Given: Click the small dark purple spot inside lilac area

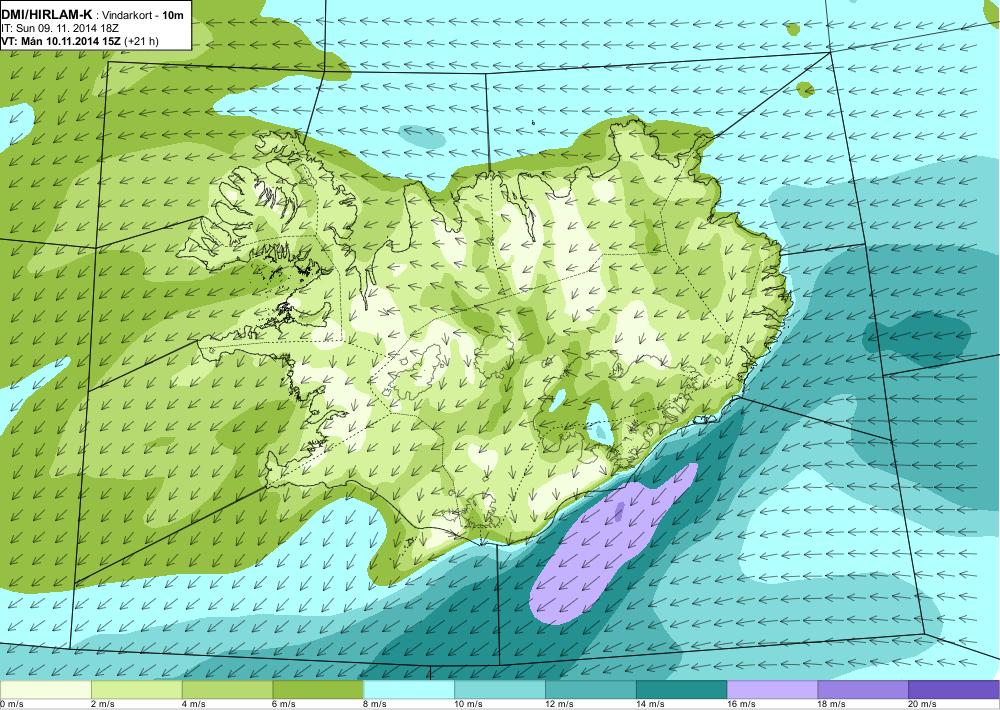Looking at the screenshot, I should coord(619,511).
